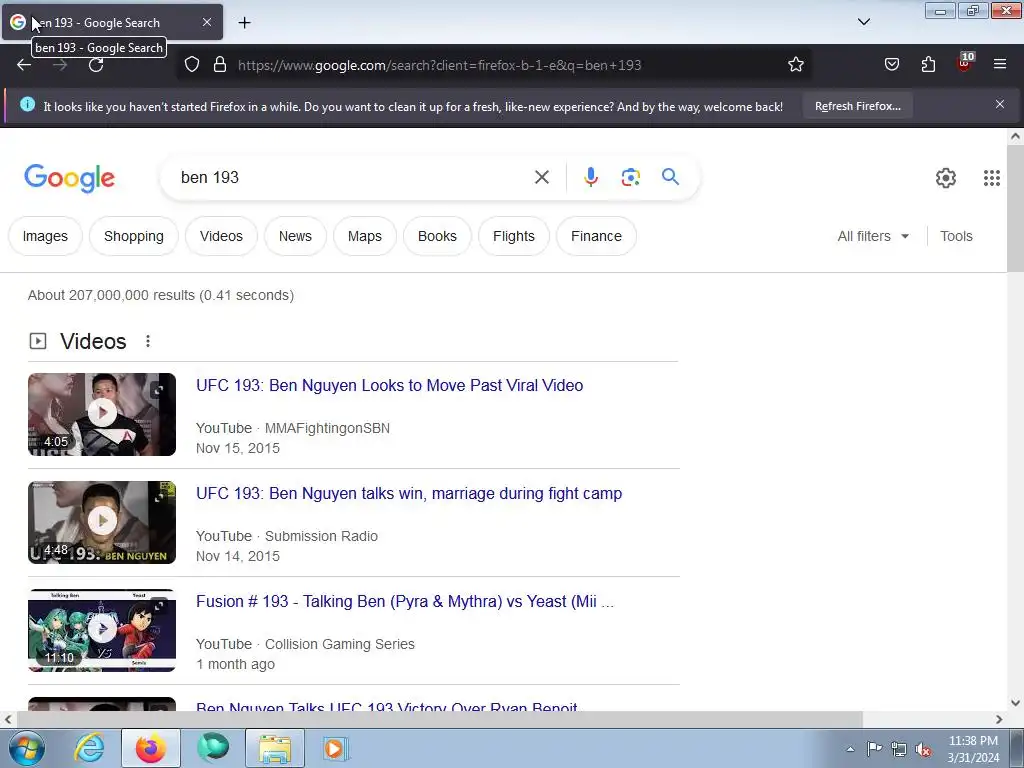Open the Firefox hamburger application menu
The height and width of the screenshot is (768, 1024).
coord(1000,64)
